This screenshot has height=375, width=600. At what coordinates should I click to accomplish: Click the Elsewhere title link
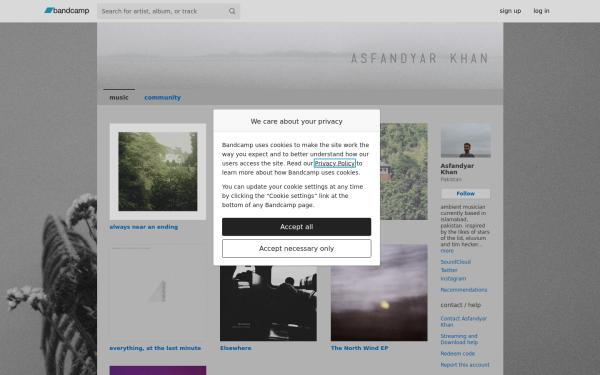pos(236,348)
